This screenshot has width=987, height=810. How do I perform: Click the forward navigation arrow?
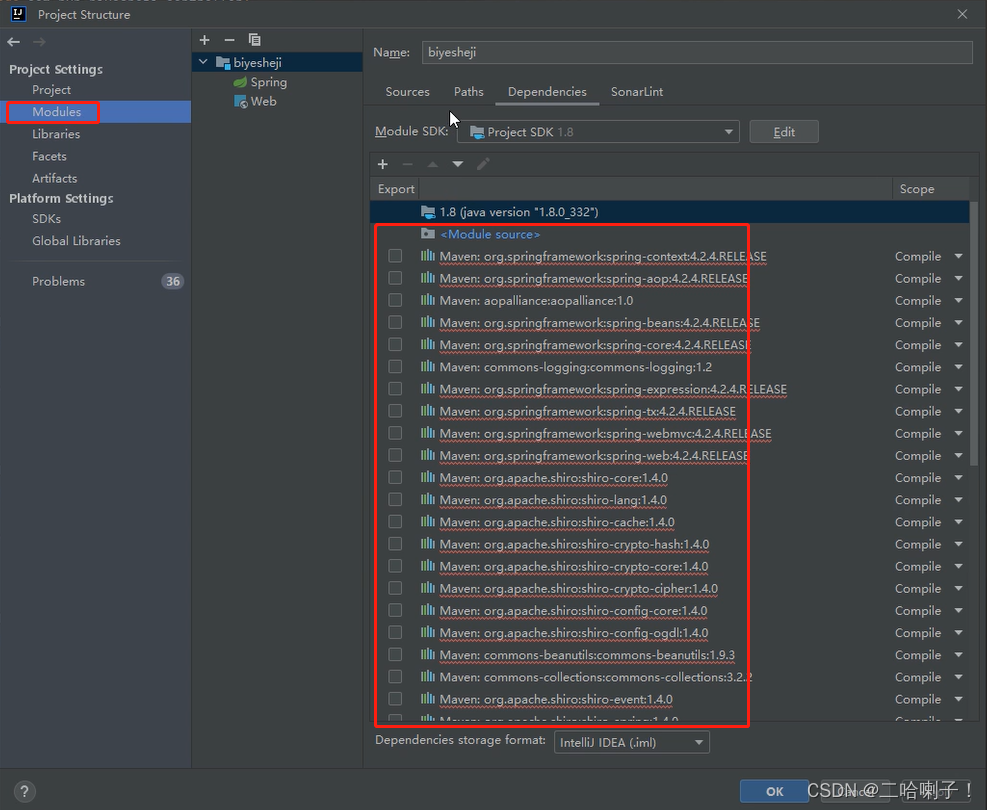(39, 42)
